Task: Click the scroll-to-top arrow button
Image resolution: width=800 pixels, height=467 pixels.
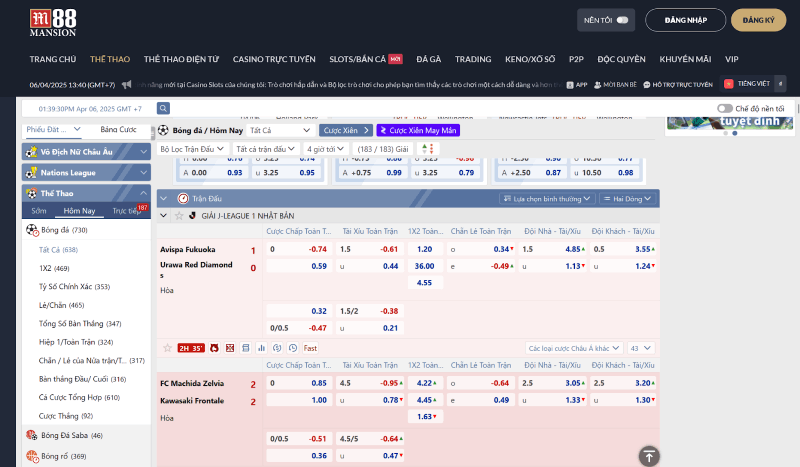Action: click(x=649, y=456)
